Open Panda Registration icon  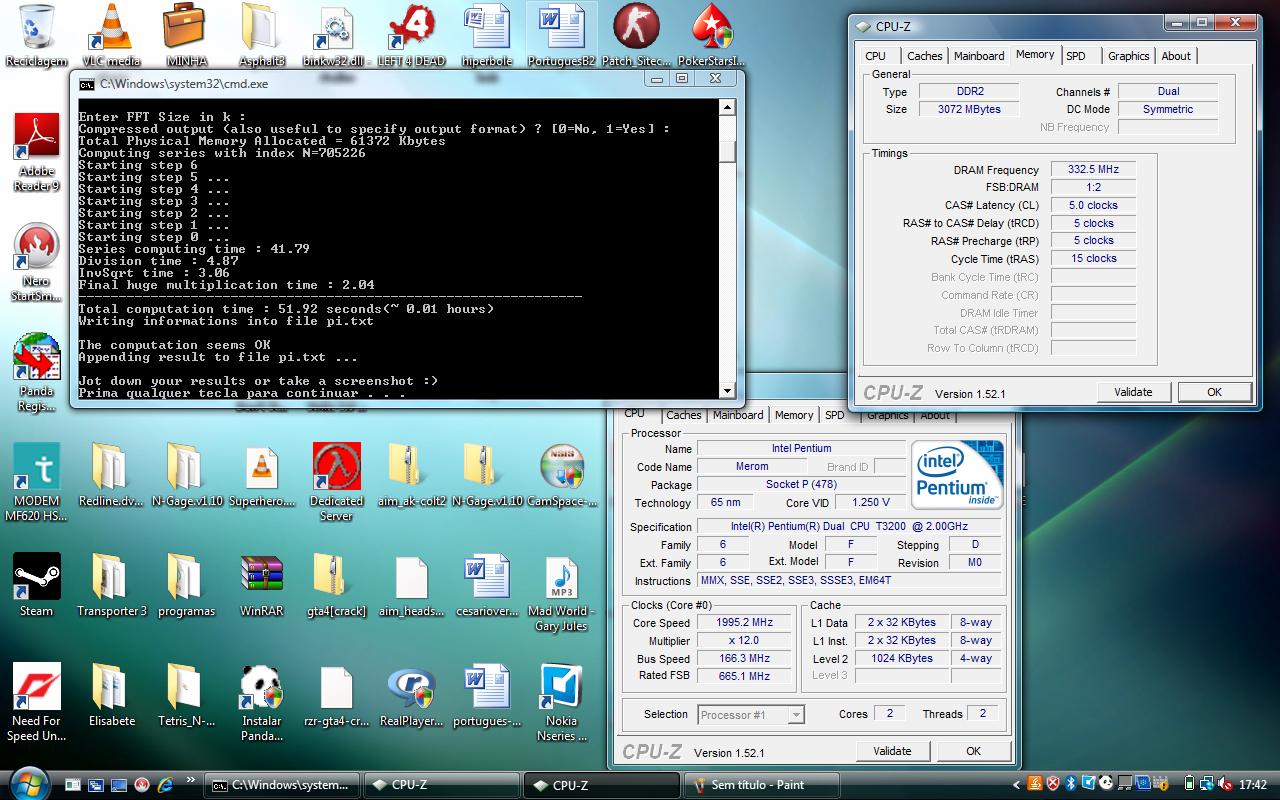coord(36,372)
